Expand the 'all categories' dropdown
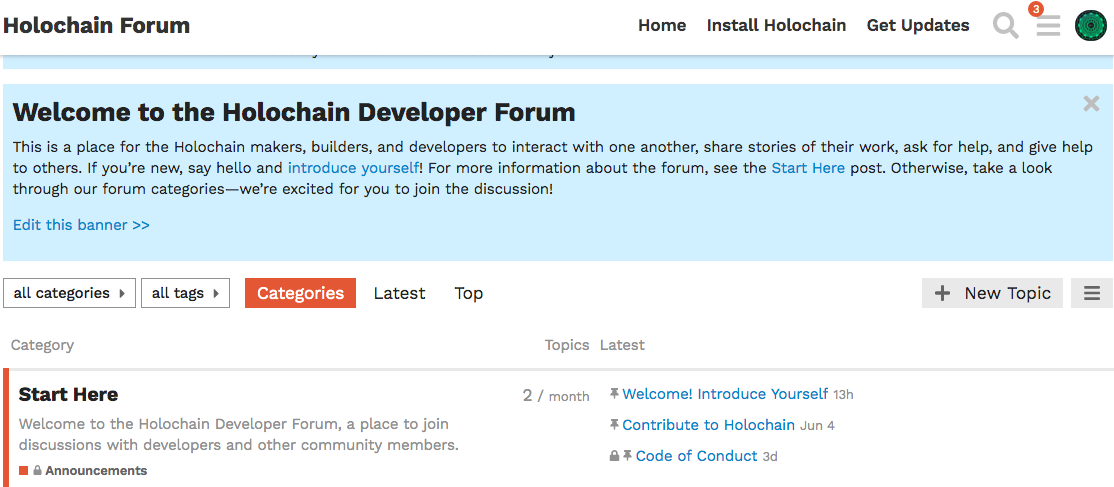 click(x=70, y=293)
